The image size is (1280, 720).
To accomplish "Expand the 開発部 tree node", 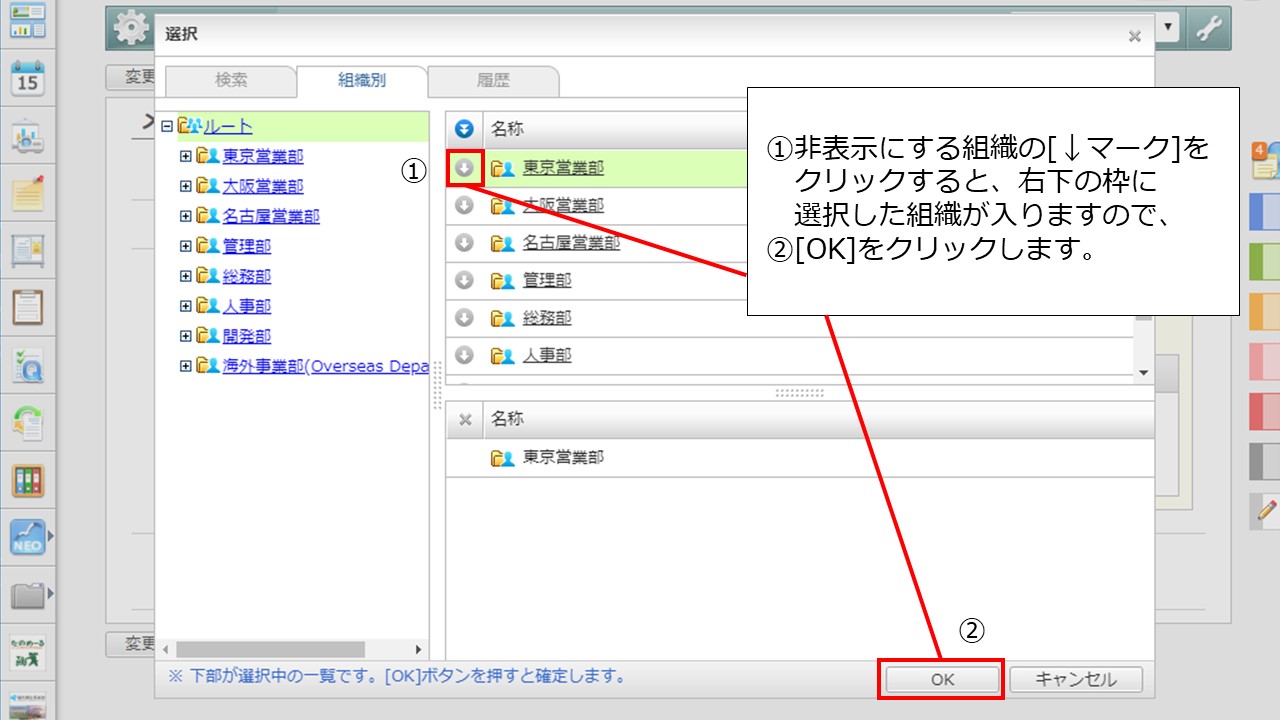I will coord(183,336).
